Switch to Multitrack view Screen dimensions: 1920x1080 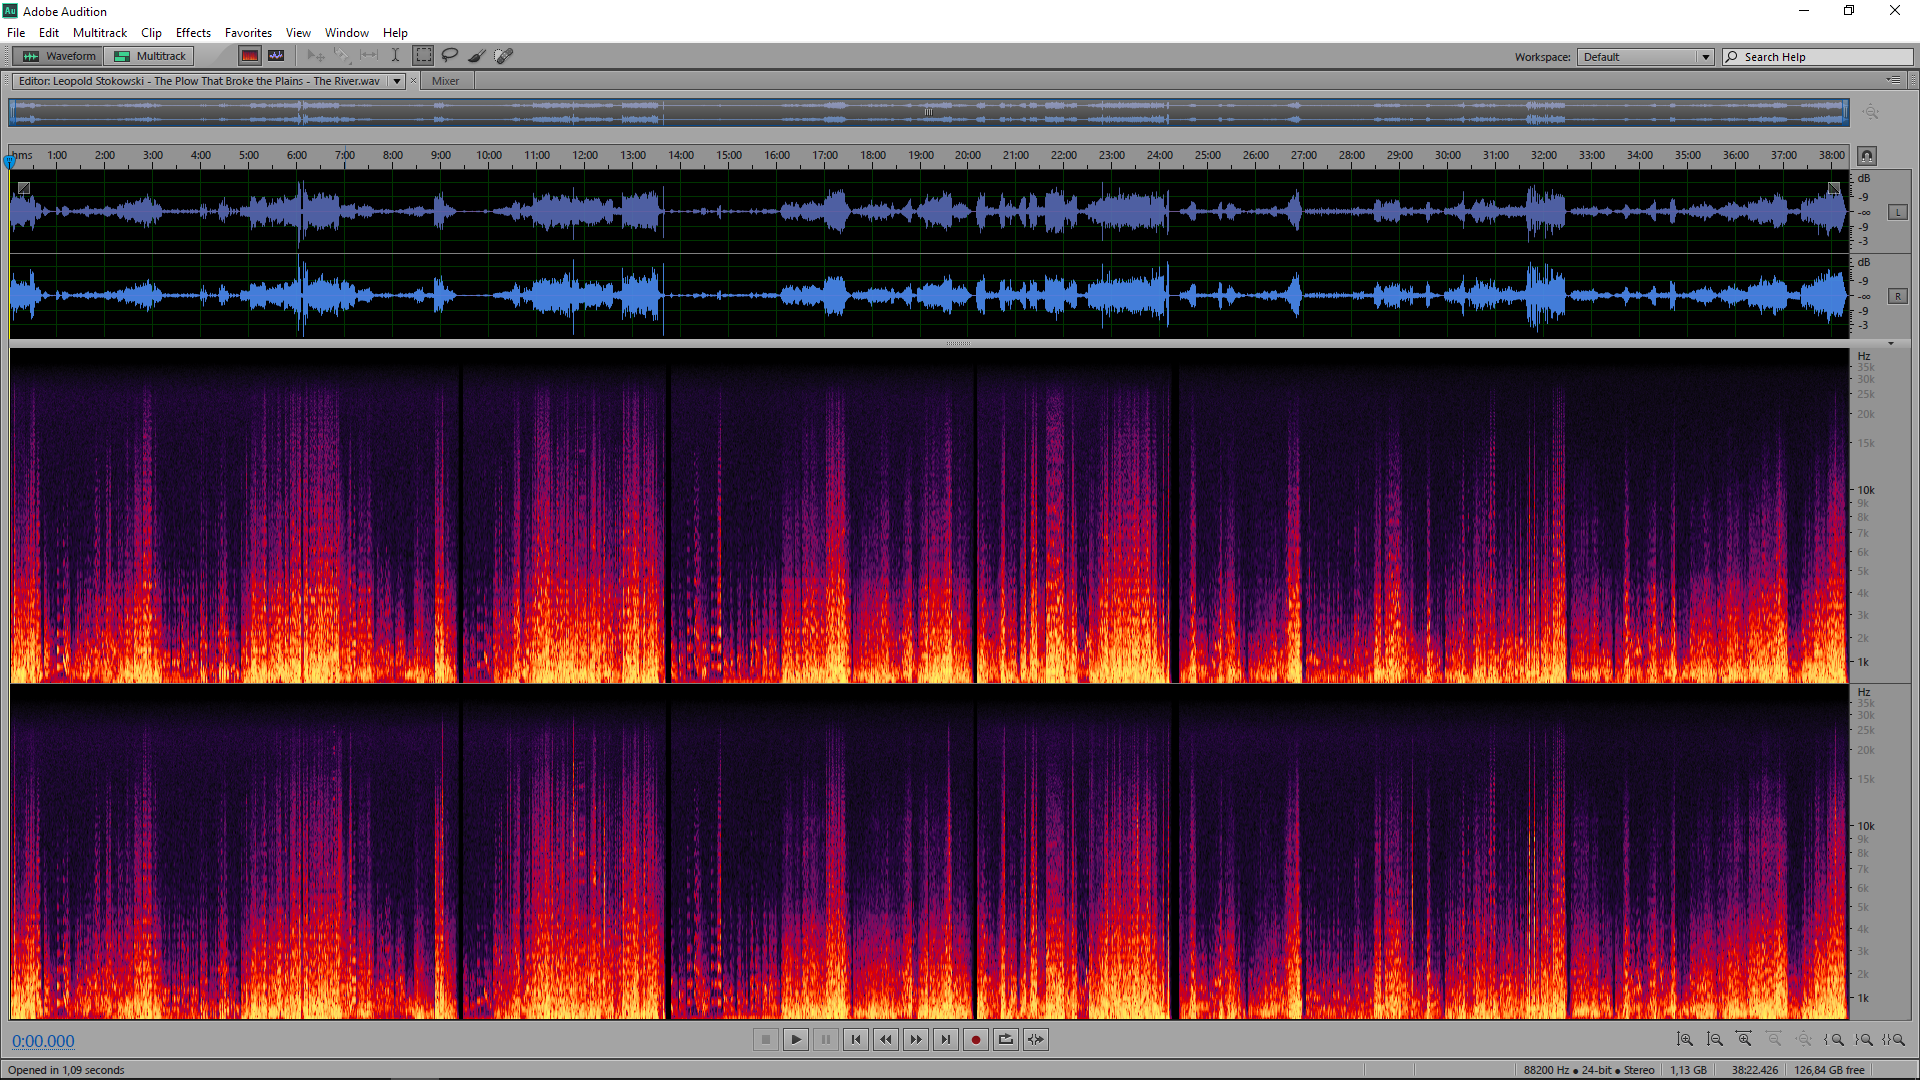click(x=150, y=56)
